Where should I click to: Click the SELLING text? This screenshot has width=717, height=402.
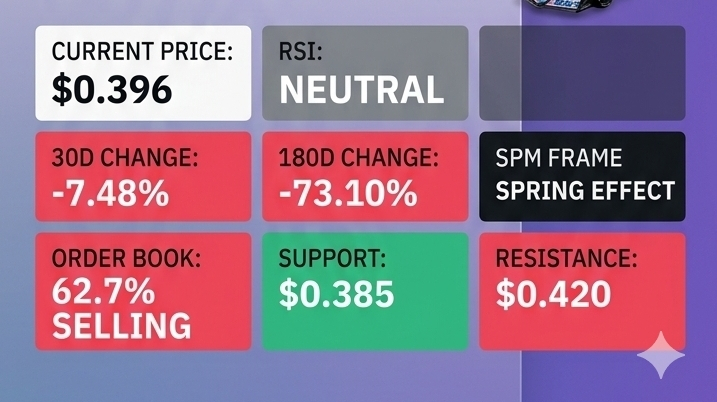(x=121, y=326)
